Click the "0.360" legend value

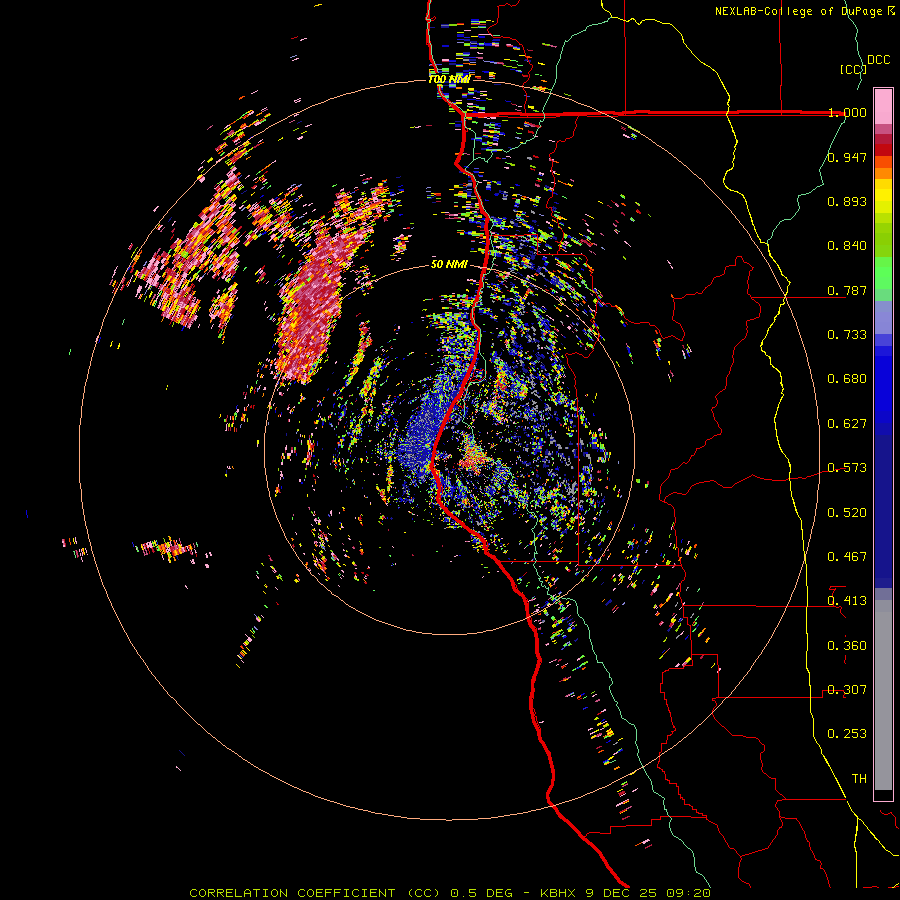pyautogui.click(x=847, y=646)
